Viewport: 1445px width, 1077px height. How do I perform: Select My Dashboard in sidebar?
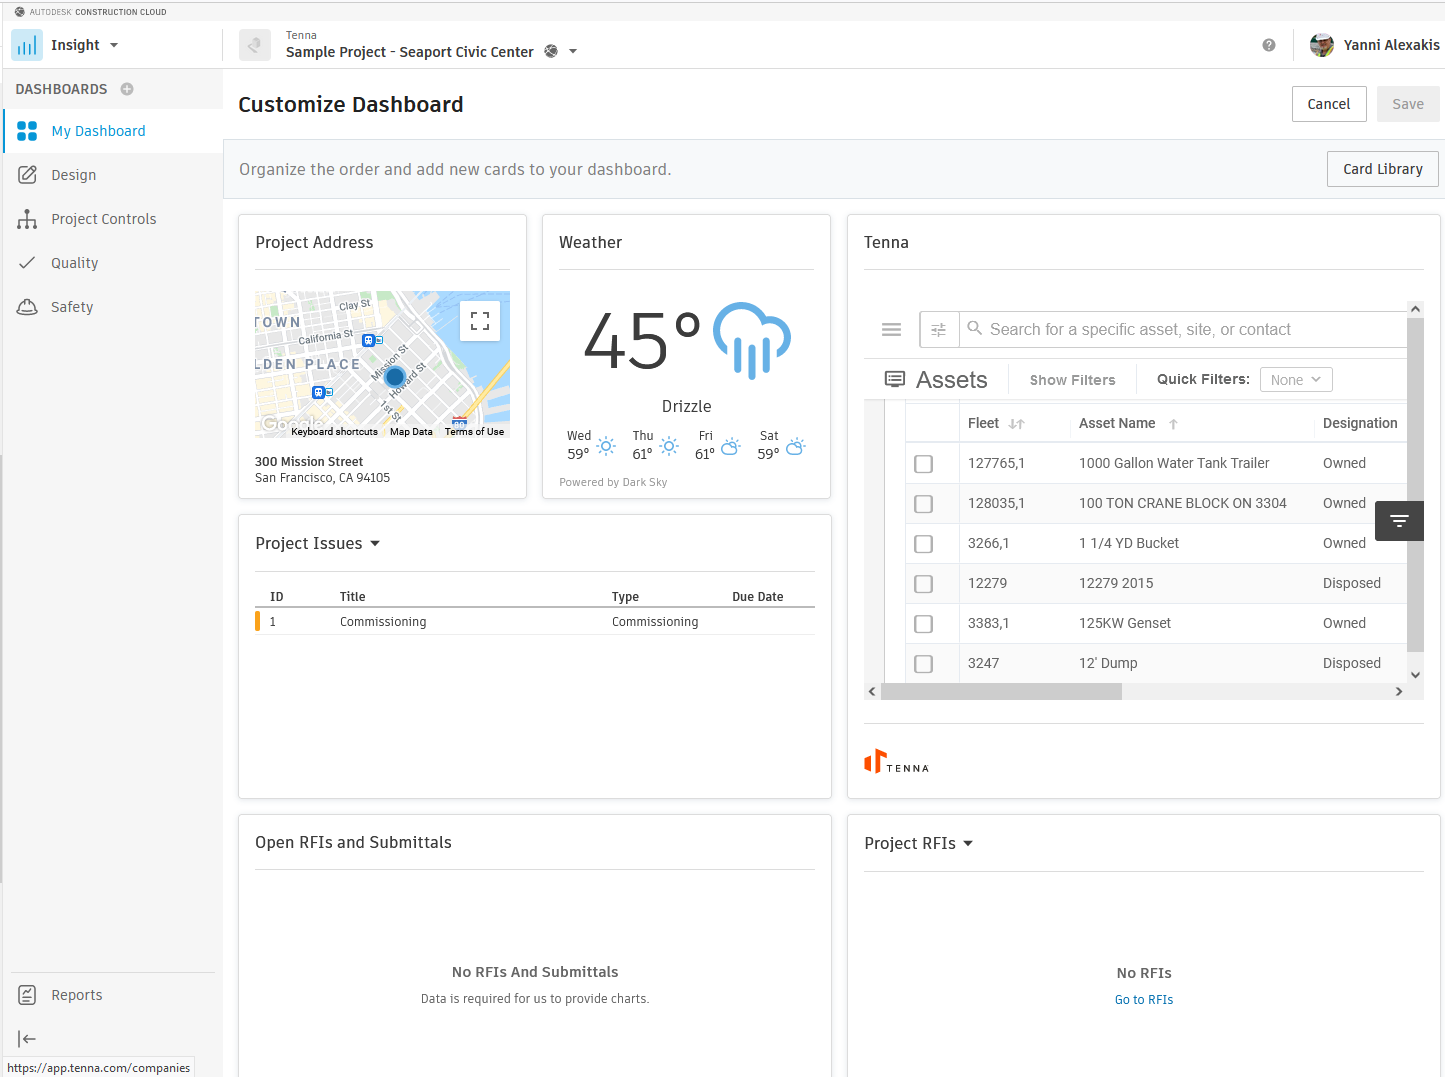coord(113,131)
